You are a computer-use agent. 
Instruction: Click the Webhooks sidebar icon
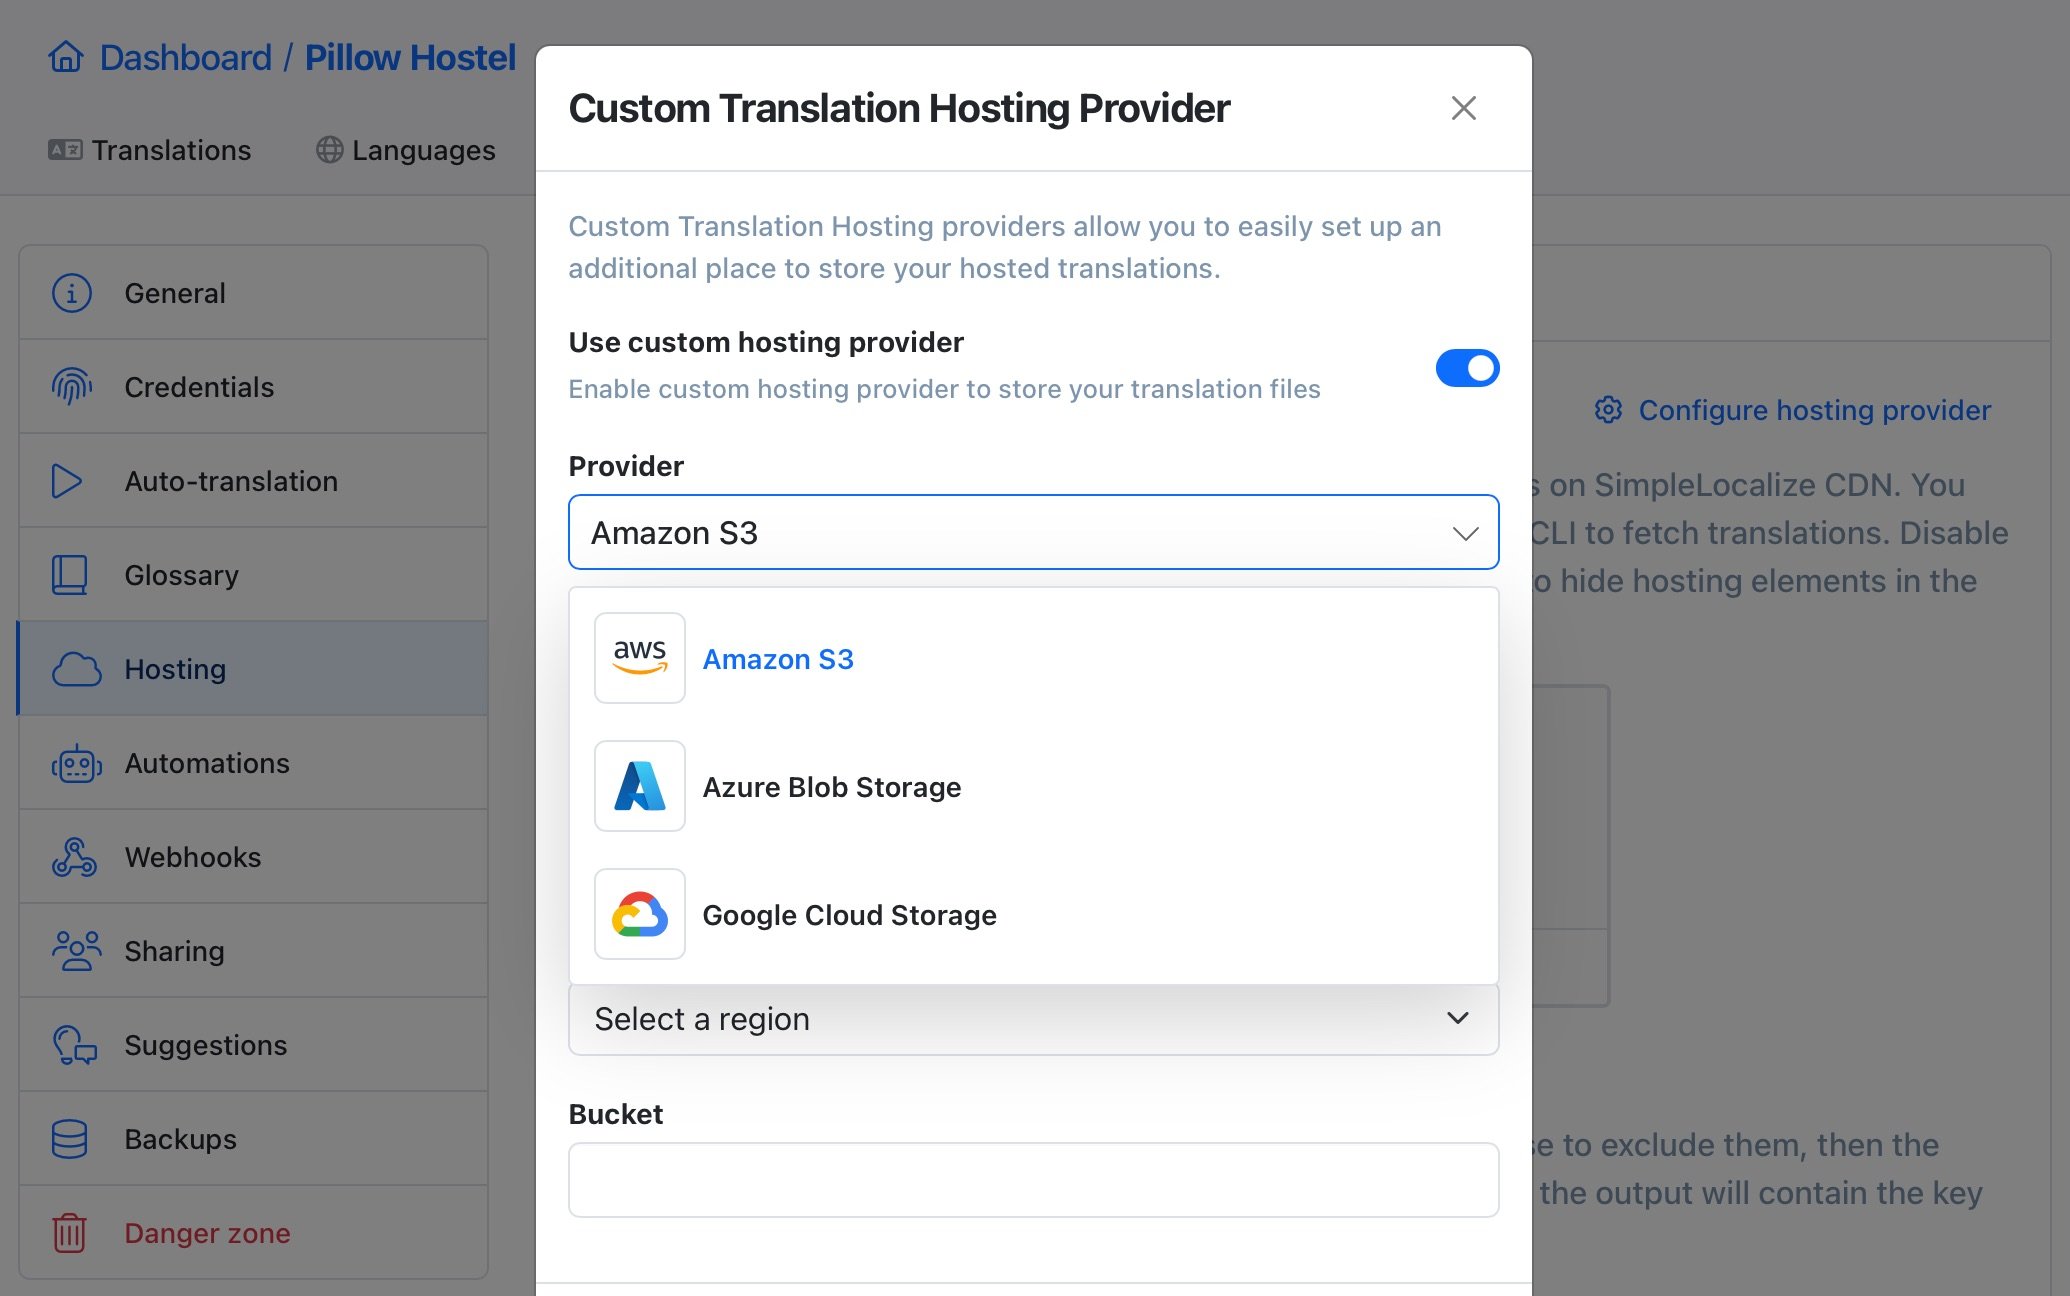pos(73,856)
